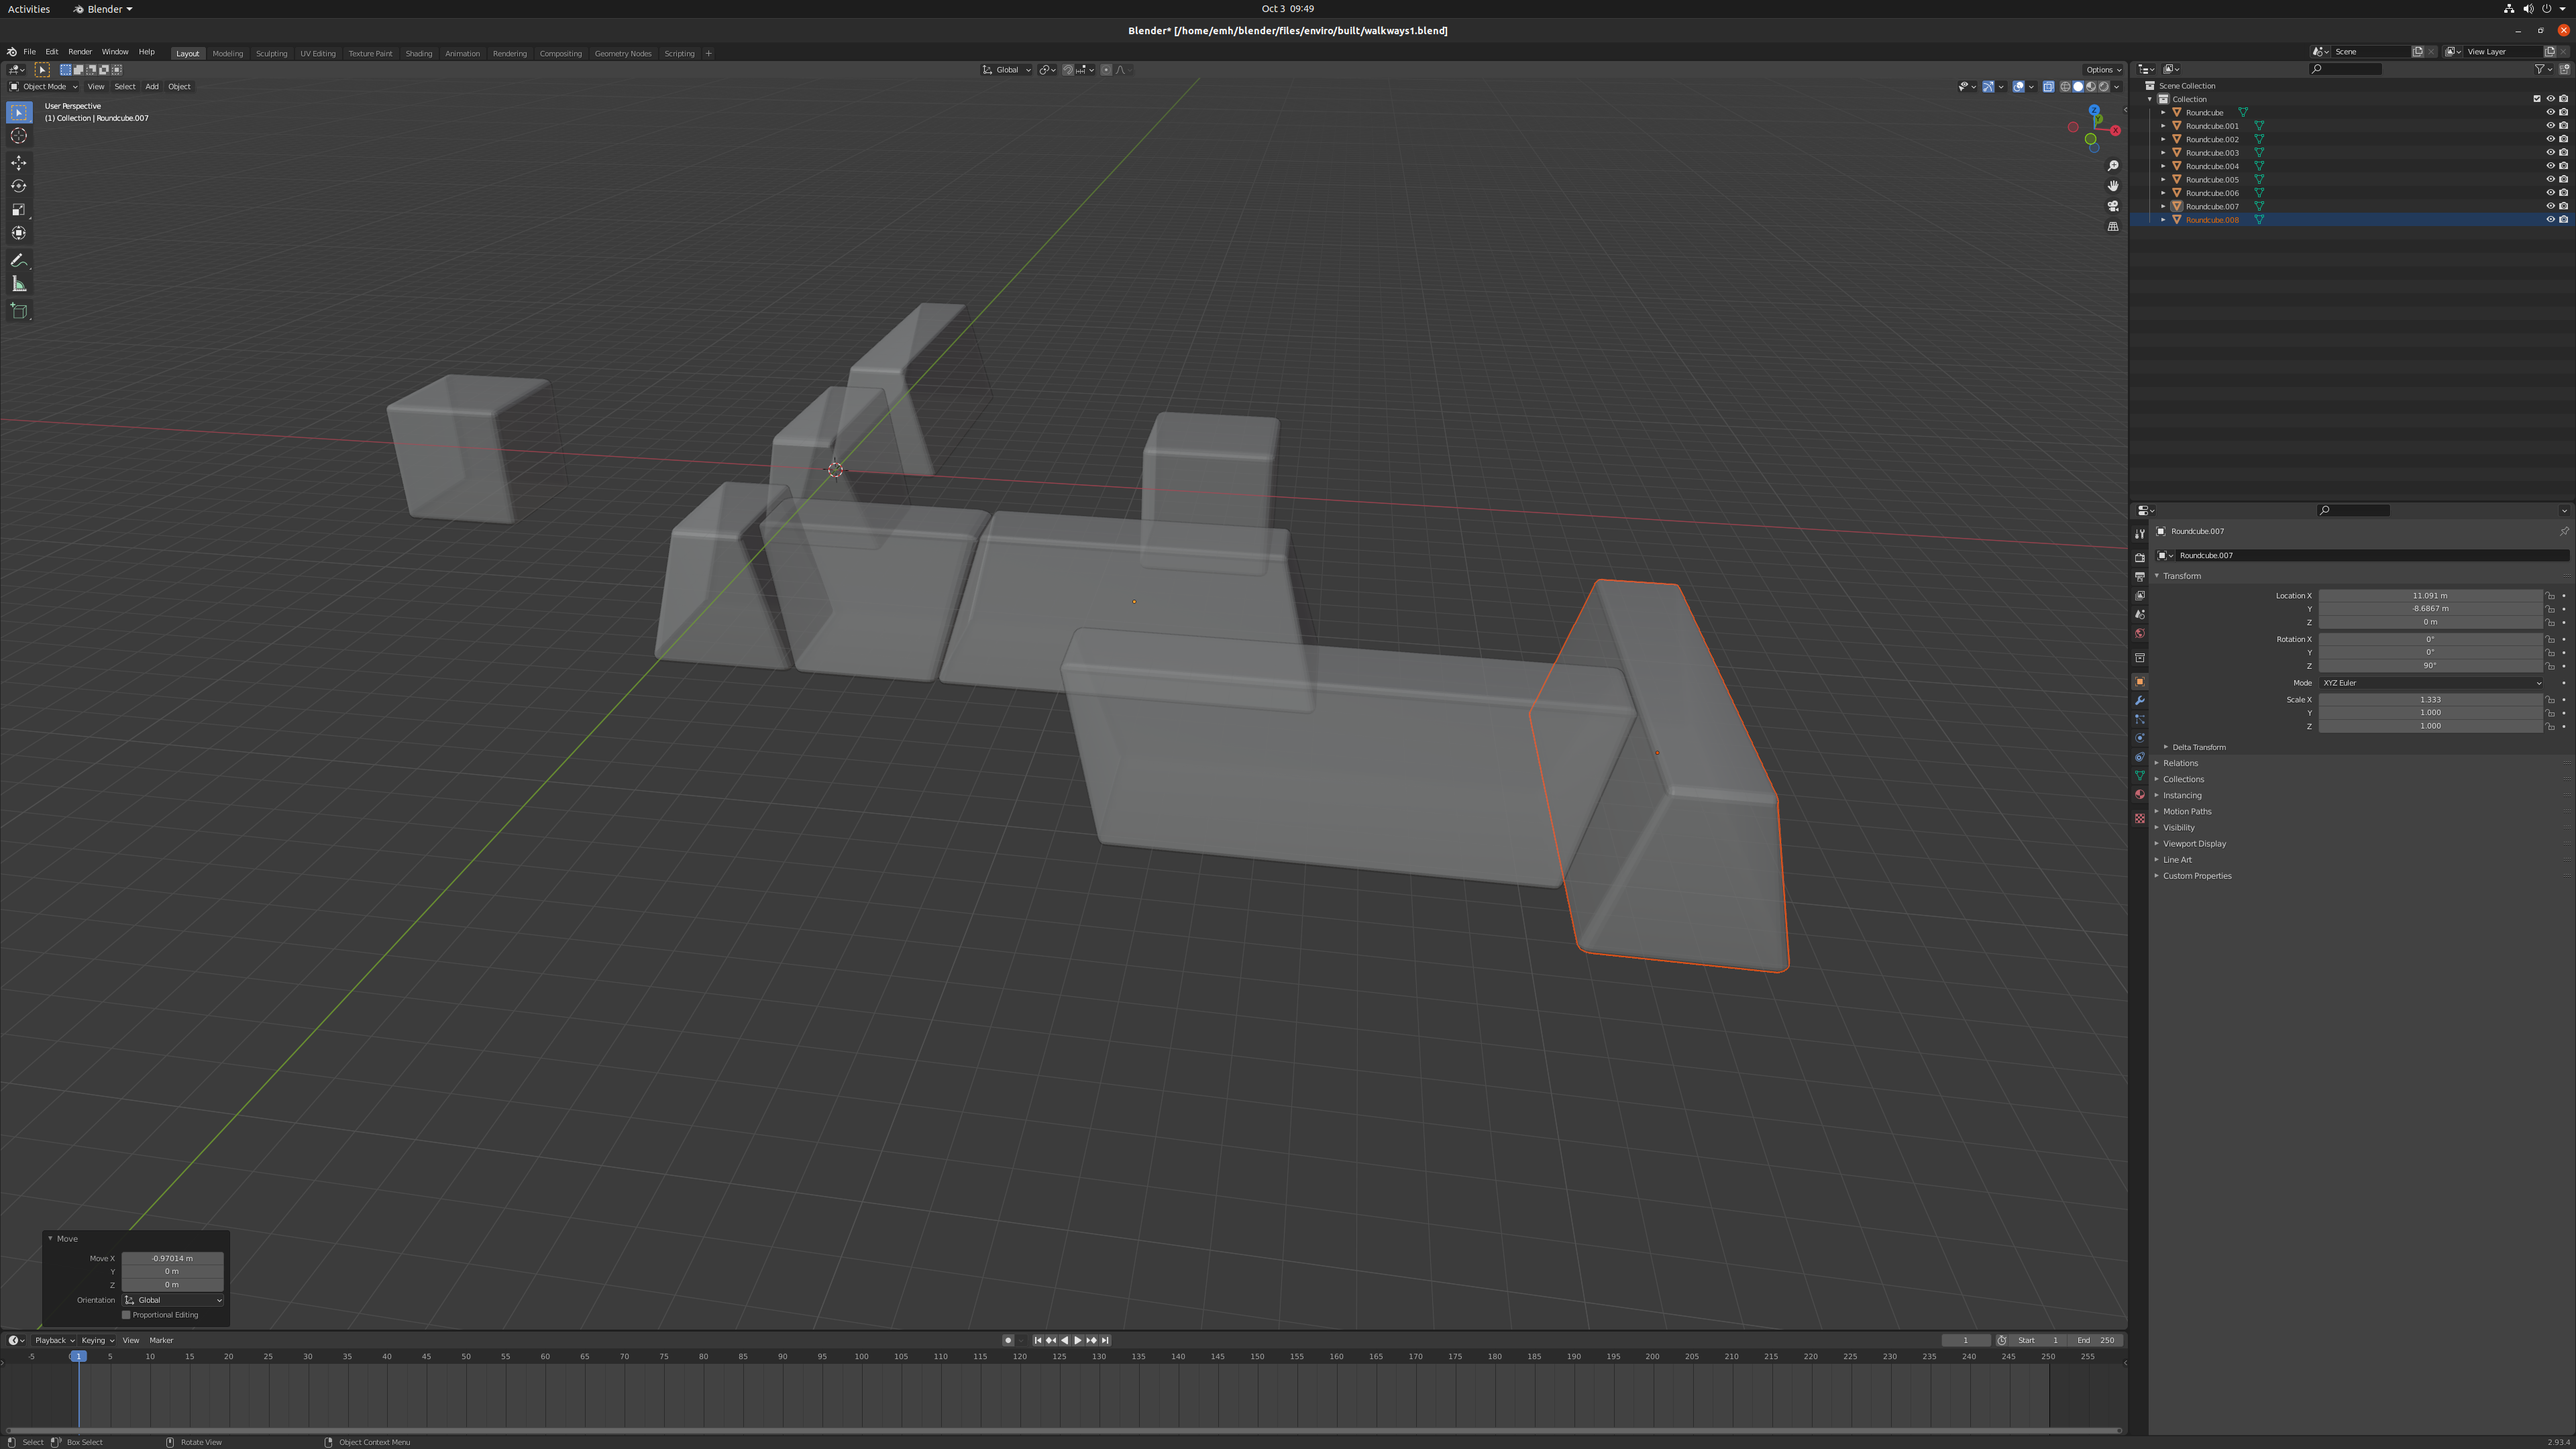2576x1449 pixels.
Task: Collapse the Collection tree
Action: [x=2150, y=99]
